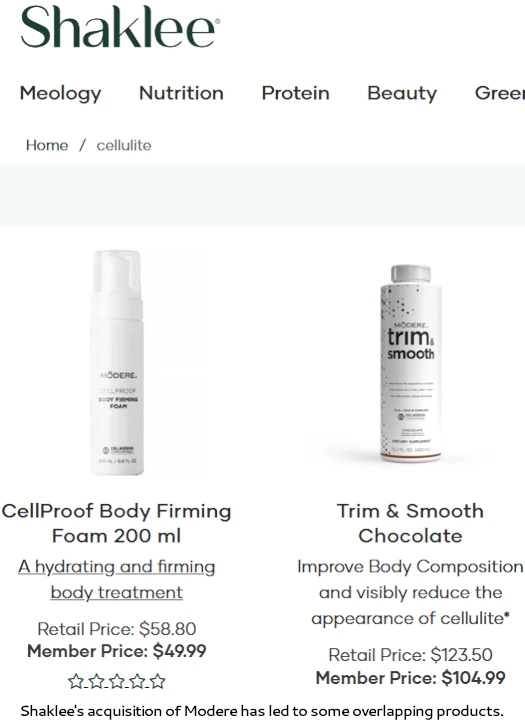Screen dimensions: 525x722
Task: Open the Protein menu item
Action: point(296,93)
